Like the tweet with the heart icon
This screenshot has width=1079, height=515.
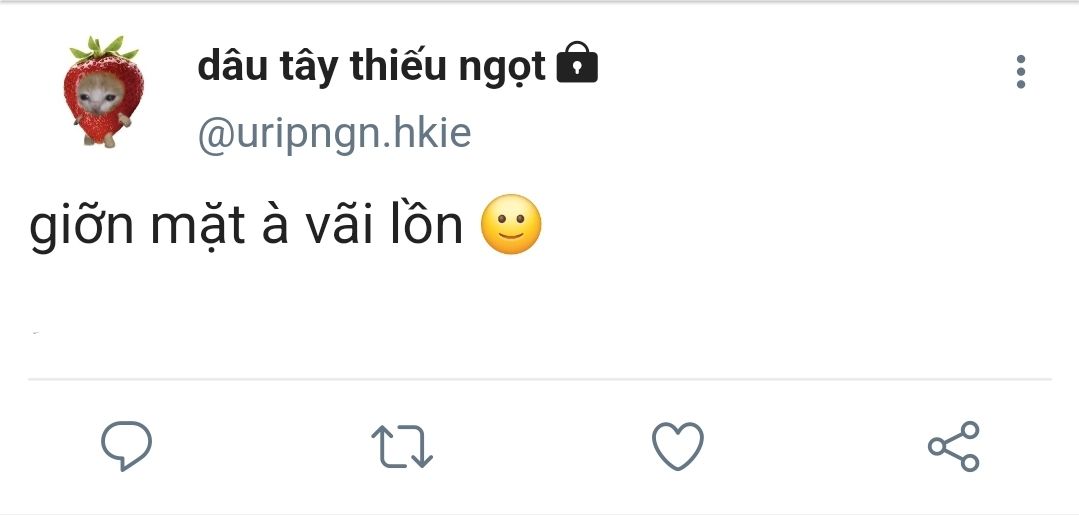[x=678, y=446]
